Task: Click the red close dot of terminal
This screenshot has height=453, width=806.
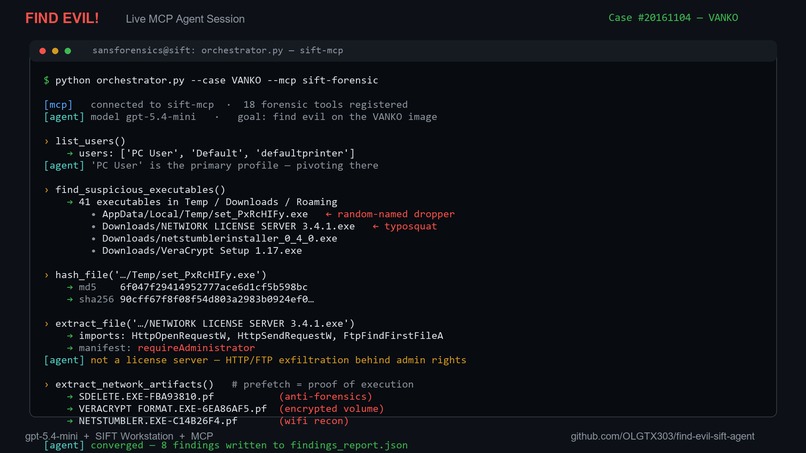Action: (x=43, y=51)
